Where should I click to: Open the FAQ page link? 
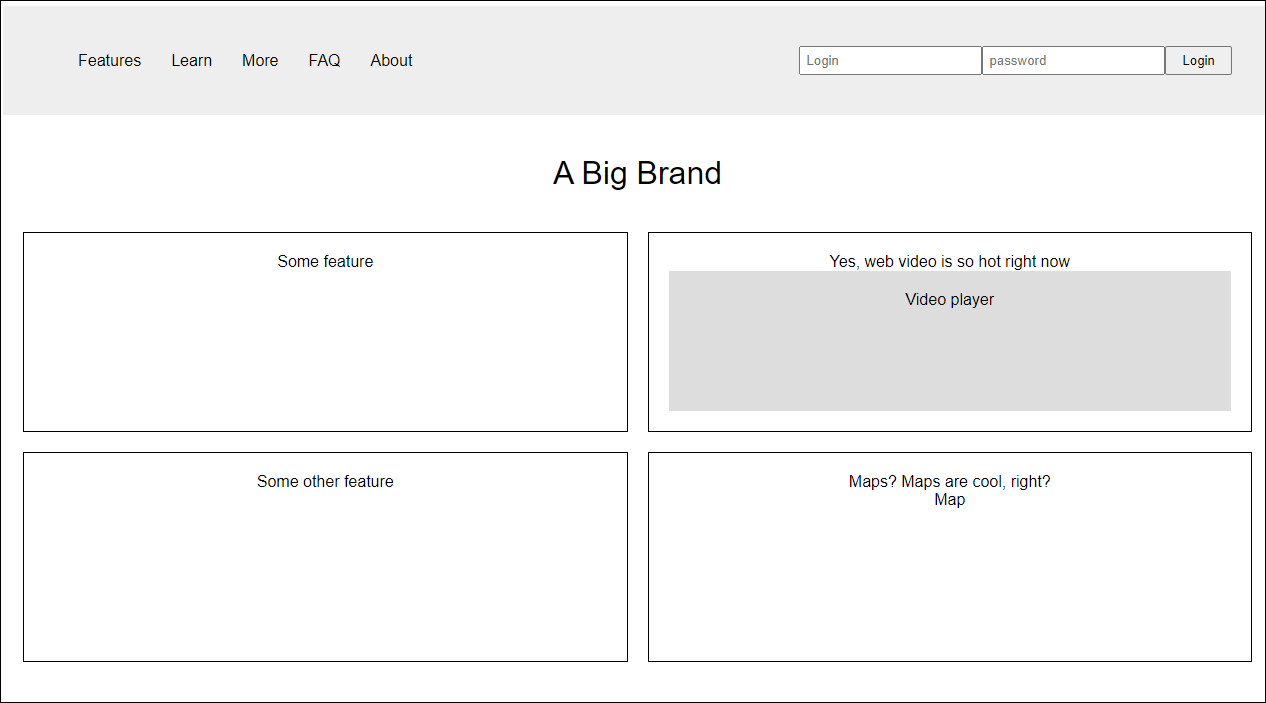(x=324, y=61)
